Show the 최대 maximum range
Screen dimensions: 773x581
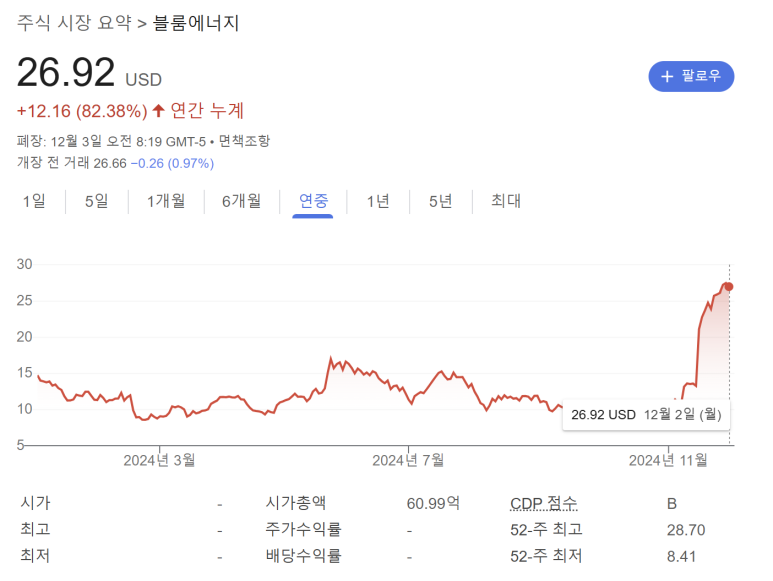click(506, 201)
